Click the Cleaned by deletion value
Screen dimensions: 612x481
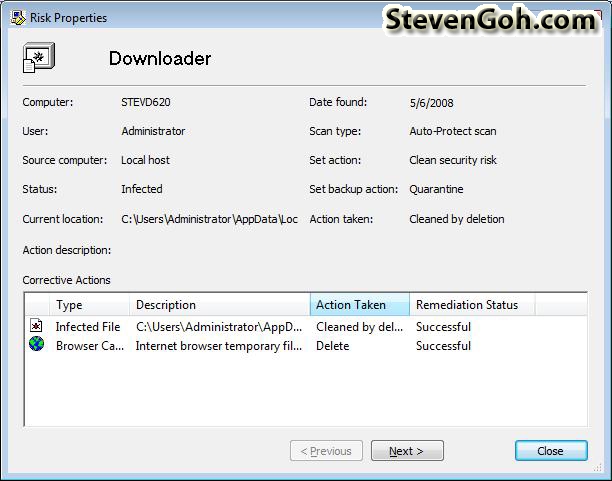(457, 219)
